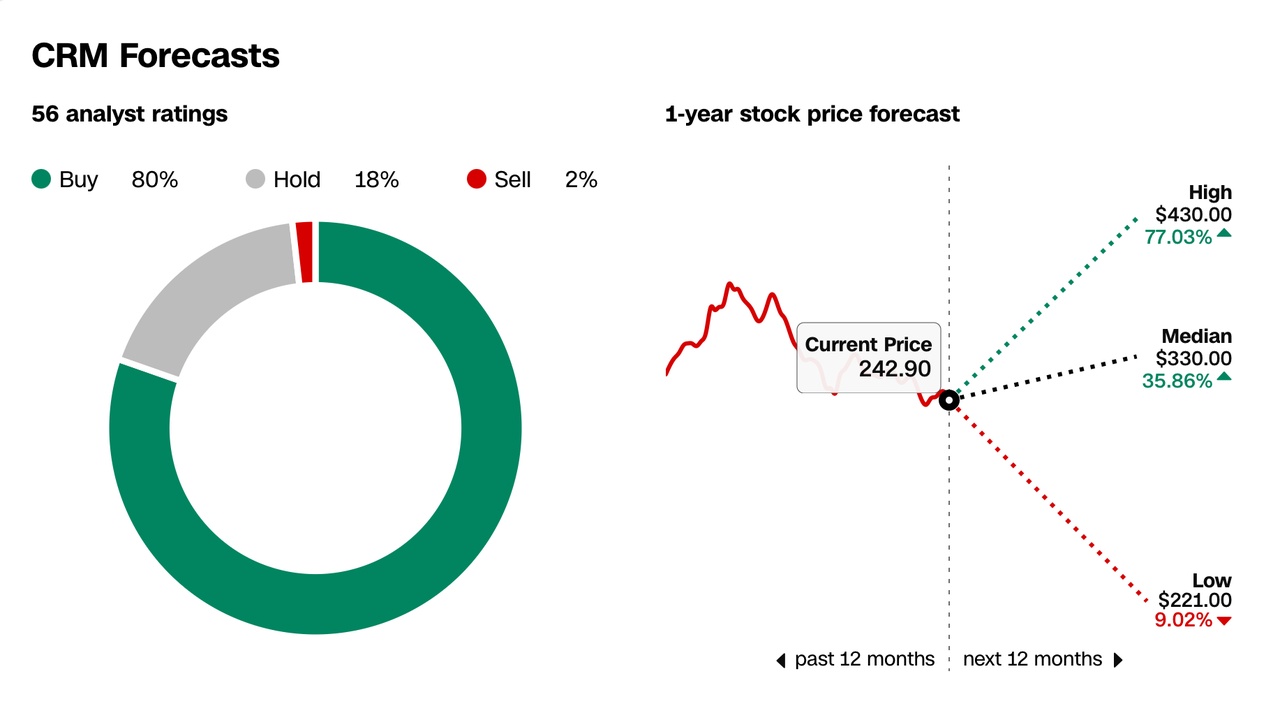
Task: Click the green up triangle beside 35.86%
Action: pos(1224,378)
